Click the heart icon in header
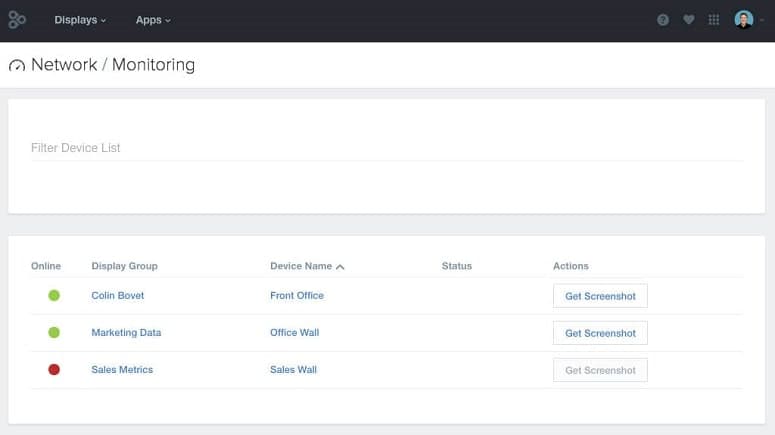 click(688, 20)
